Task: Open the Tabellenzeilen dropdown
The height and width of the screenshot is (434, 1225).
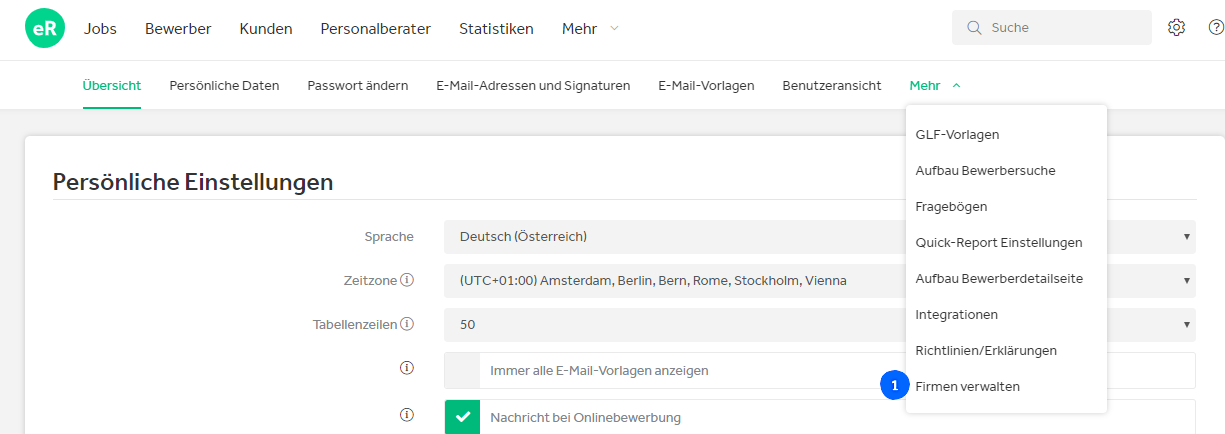Action: pos(820,325)
